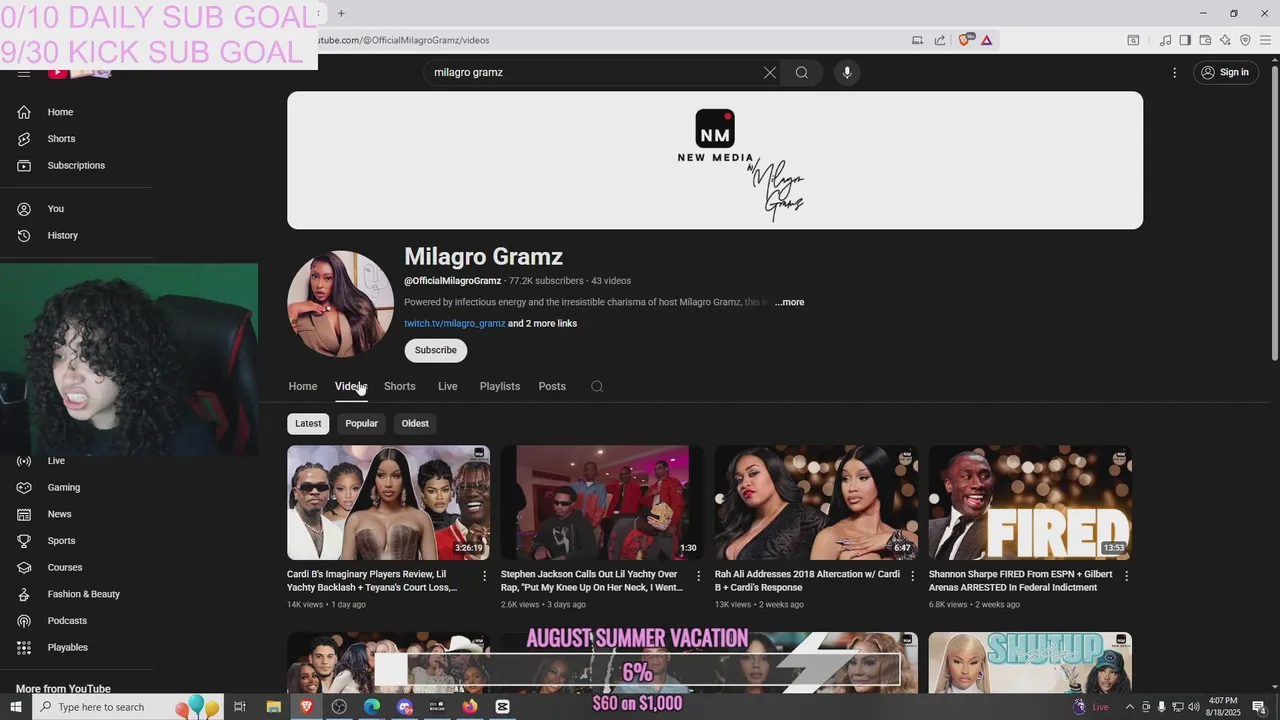Show hidden system tray icons chevron
This screenshot has height=720, width=1280.
tap(1130, 707)
